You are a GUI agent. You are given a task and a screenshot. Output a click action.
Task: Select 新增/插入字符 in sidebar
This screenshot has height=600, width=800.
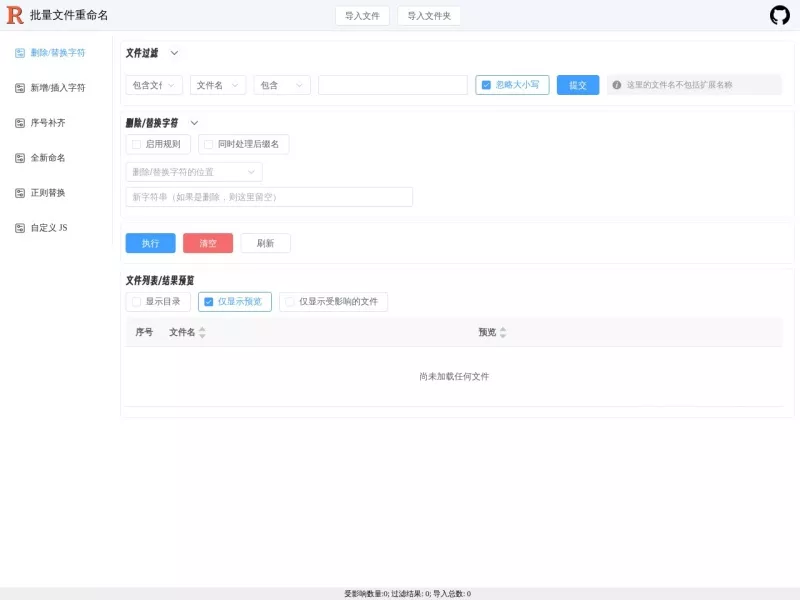58,88
